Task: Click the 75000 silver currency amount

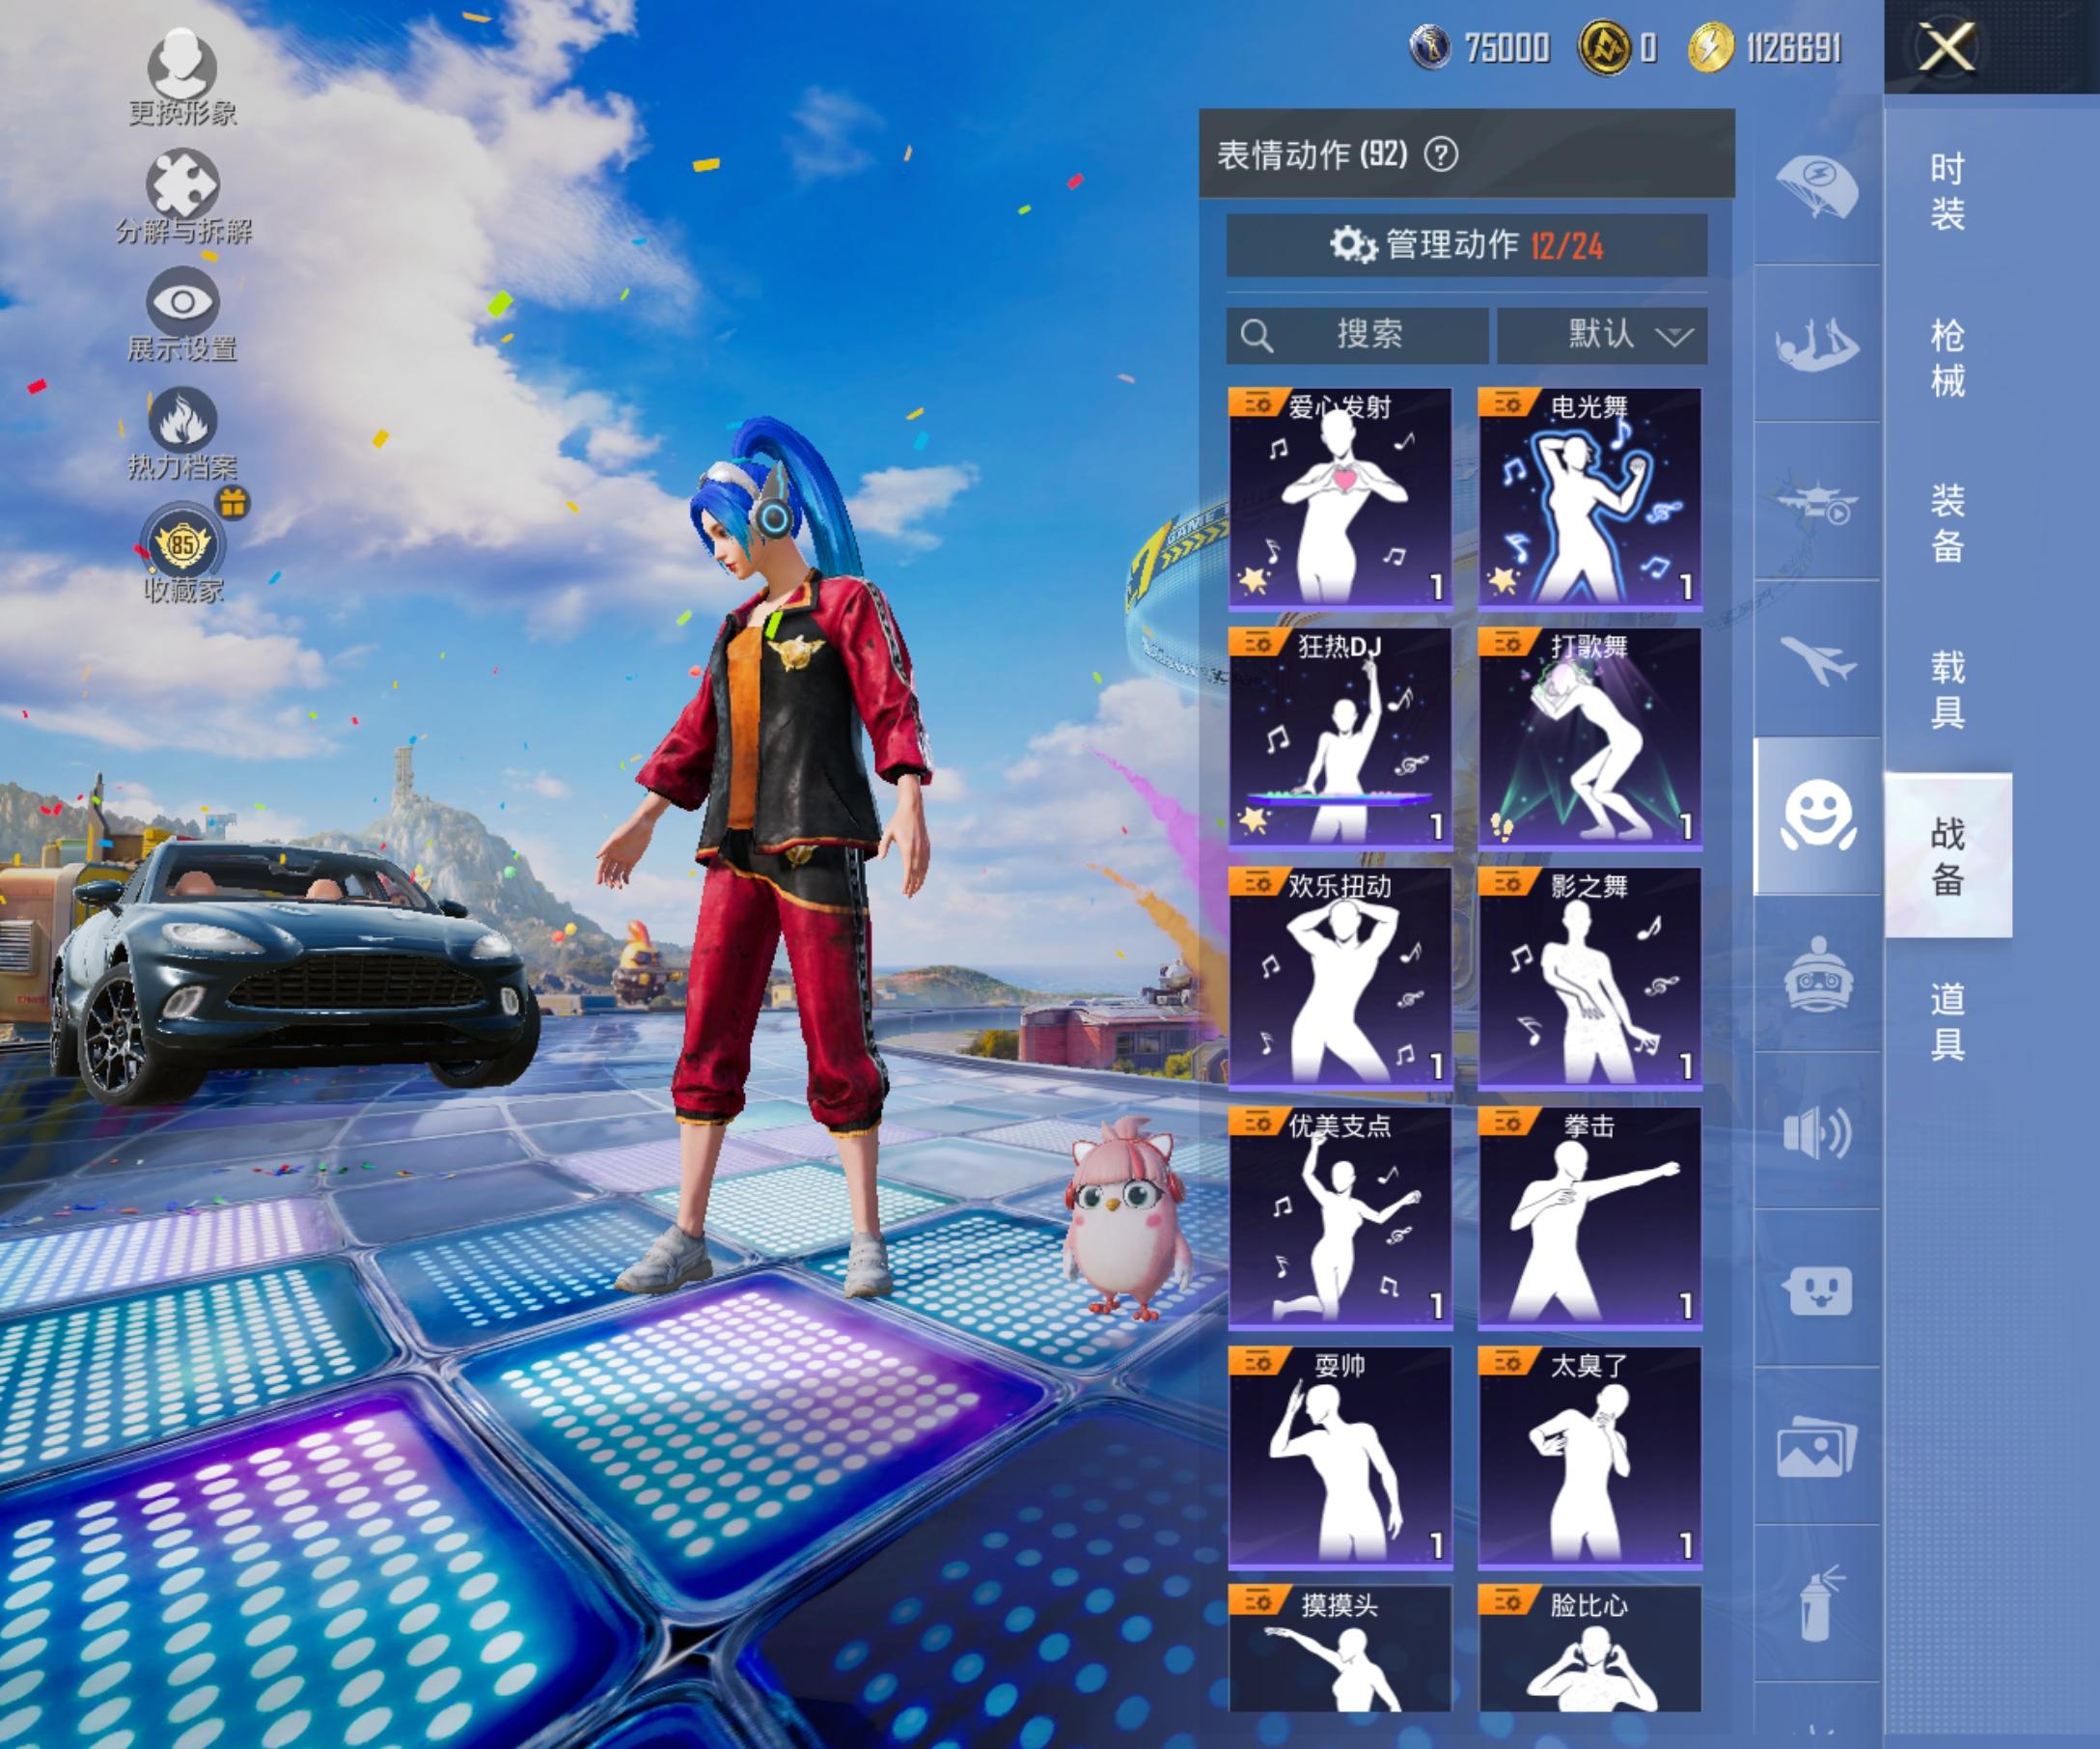Action: [1507, 48]
